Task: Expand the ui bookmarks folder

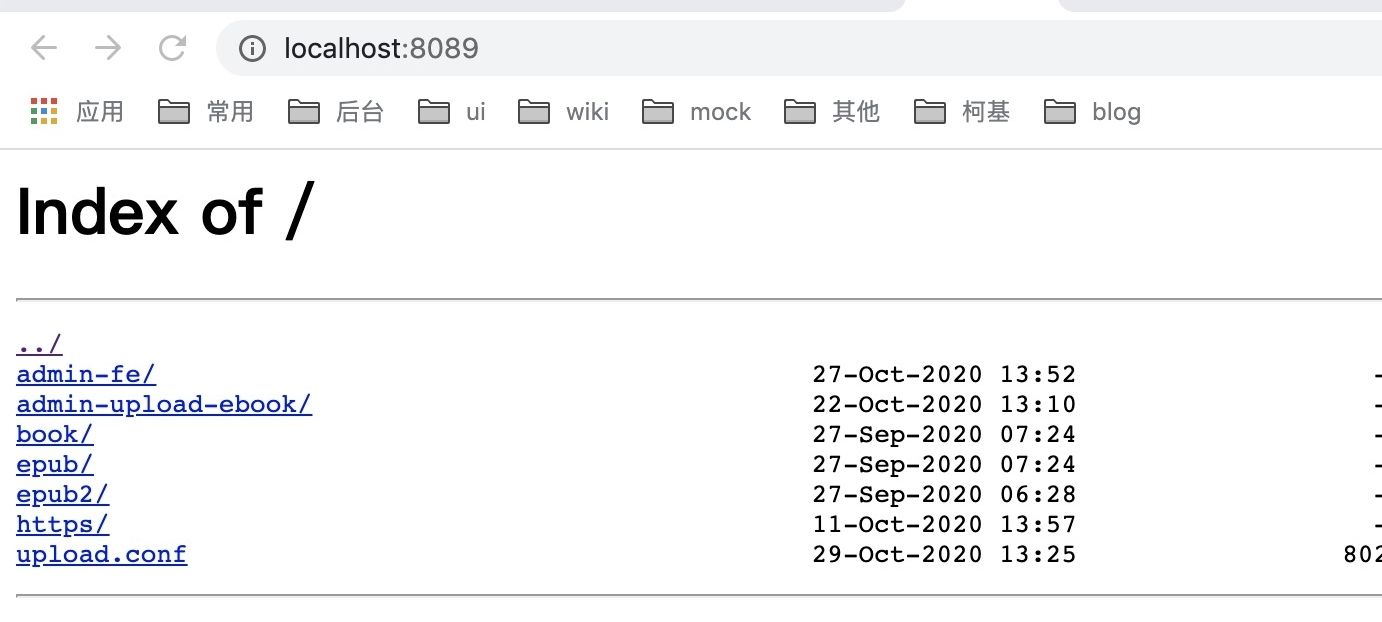Action: pos(452,111)
